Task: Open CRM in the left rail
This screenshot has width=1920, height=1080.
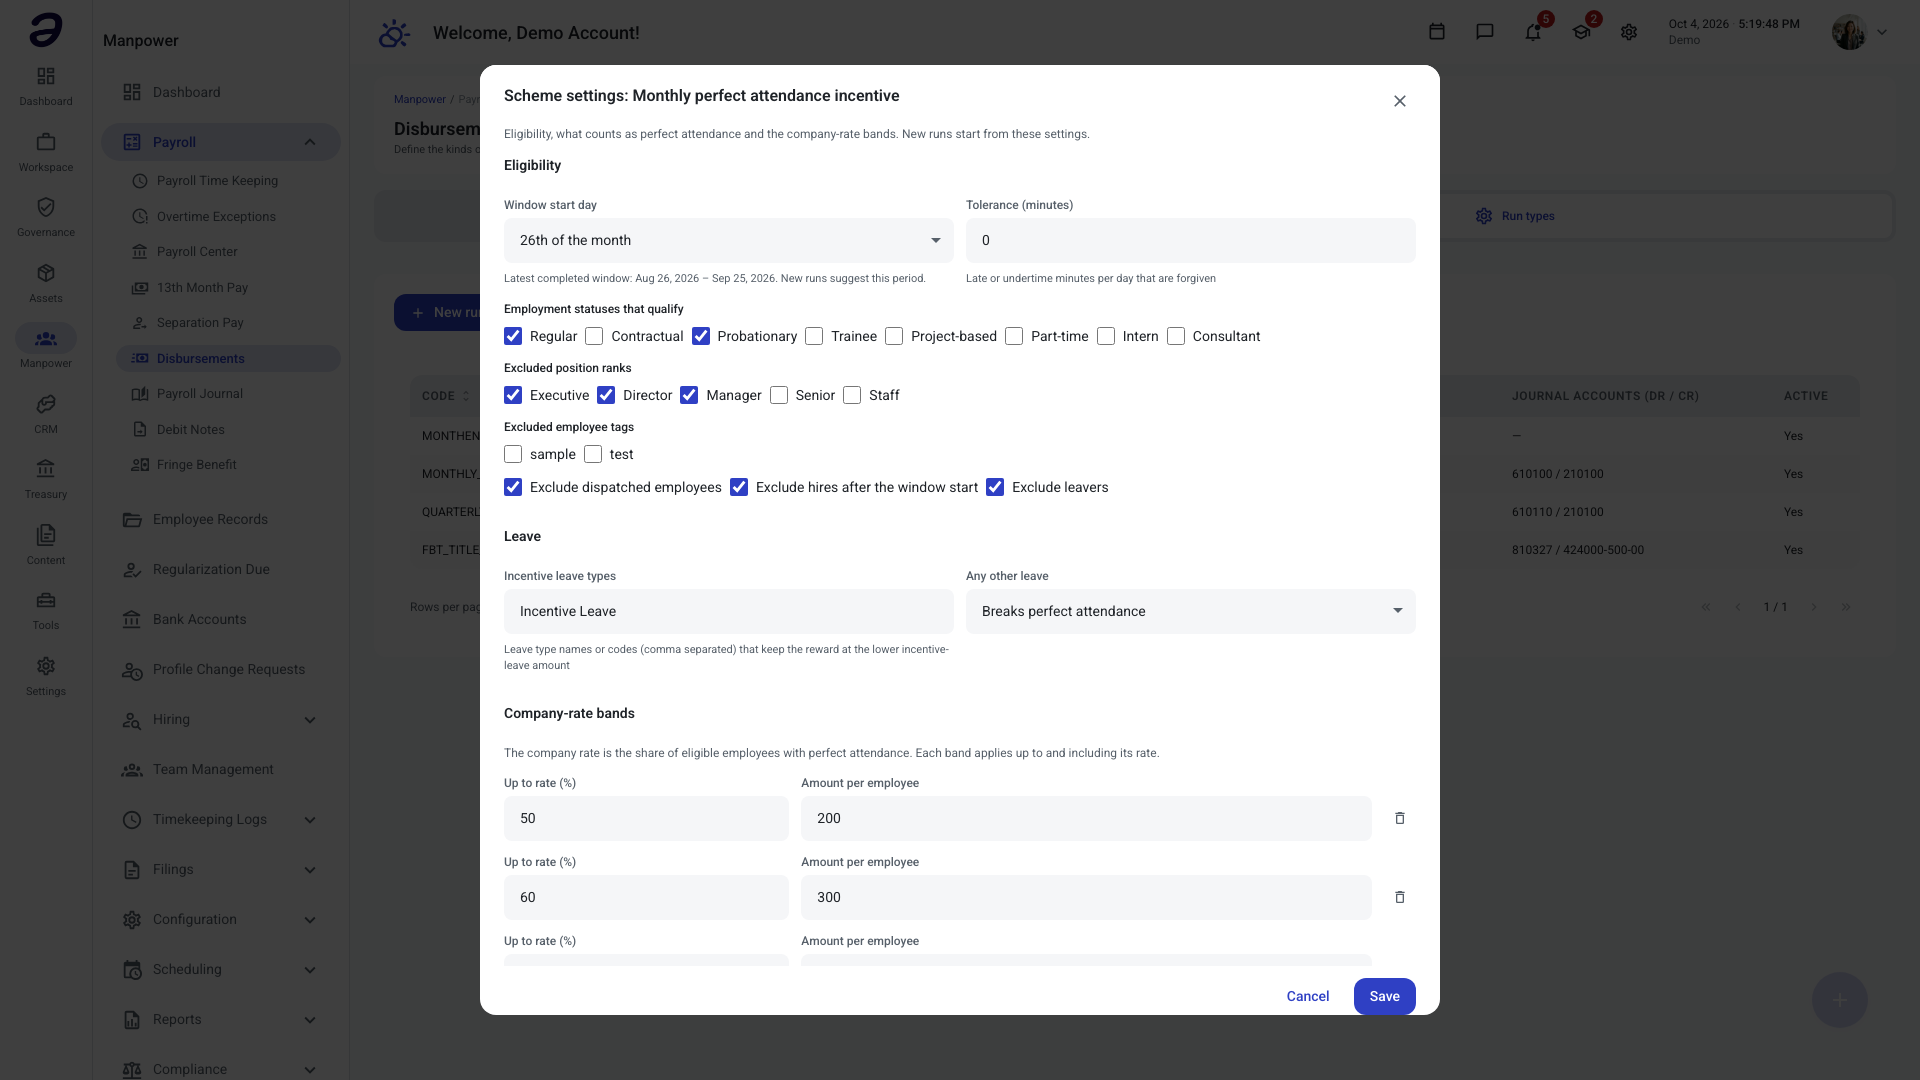Action: coord(46,414)
